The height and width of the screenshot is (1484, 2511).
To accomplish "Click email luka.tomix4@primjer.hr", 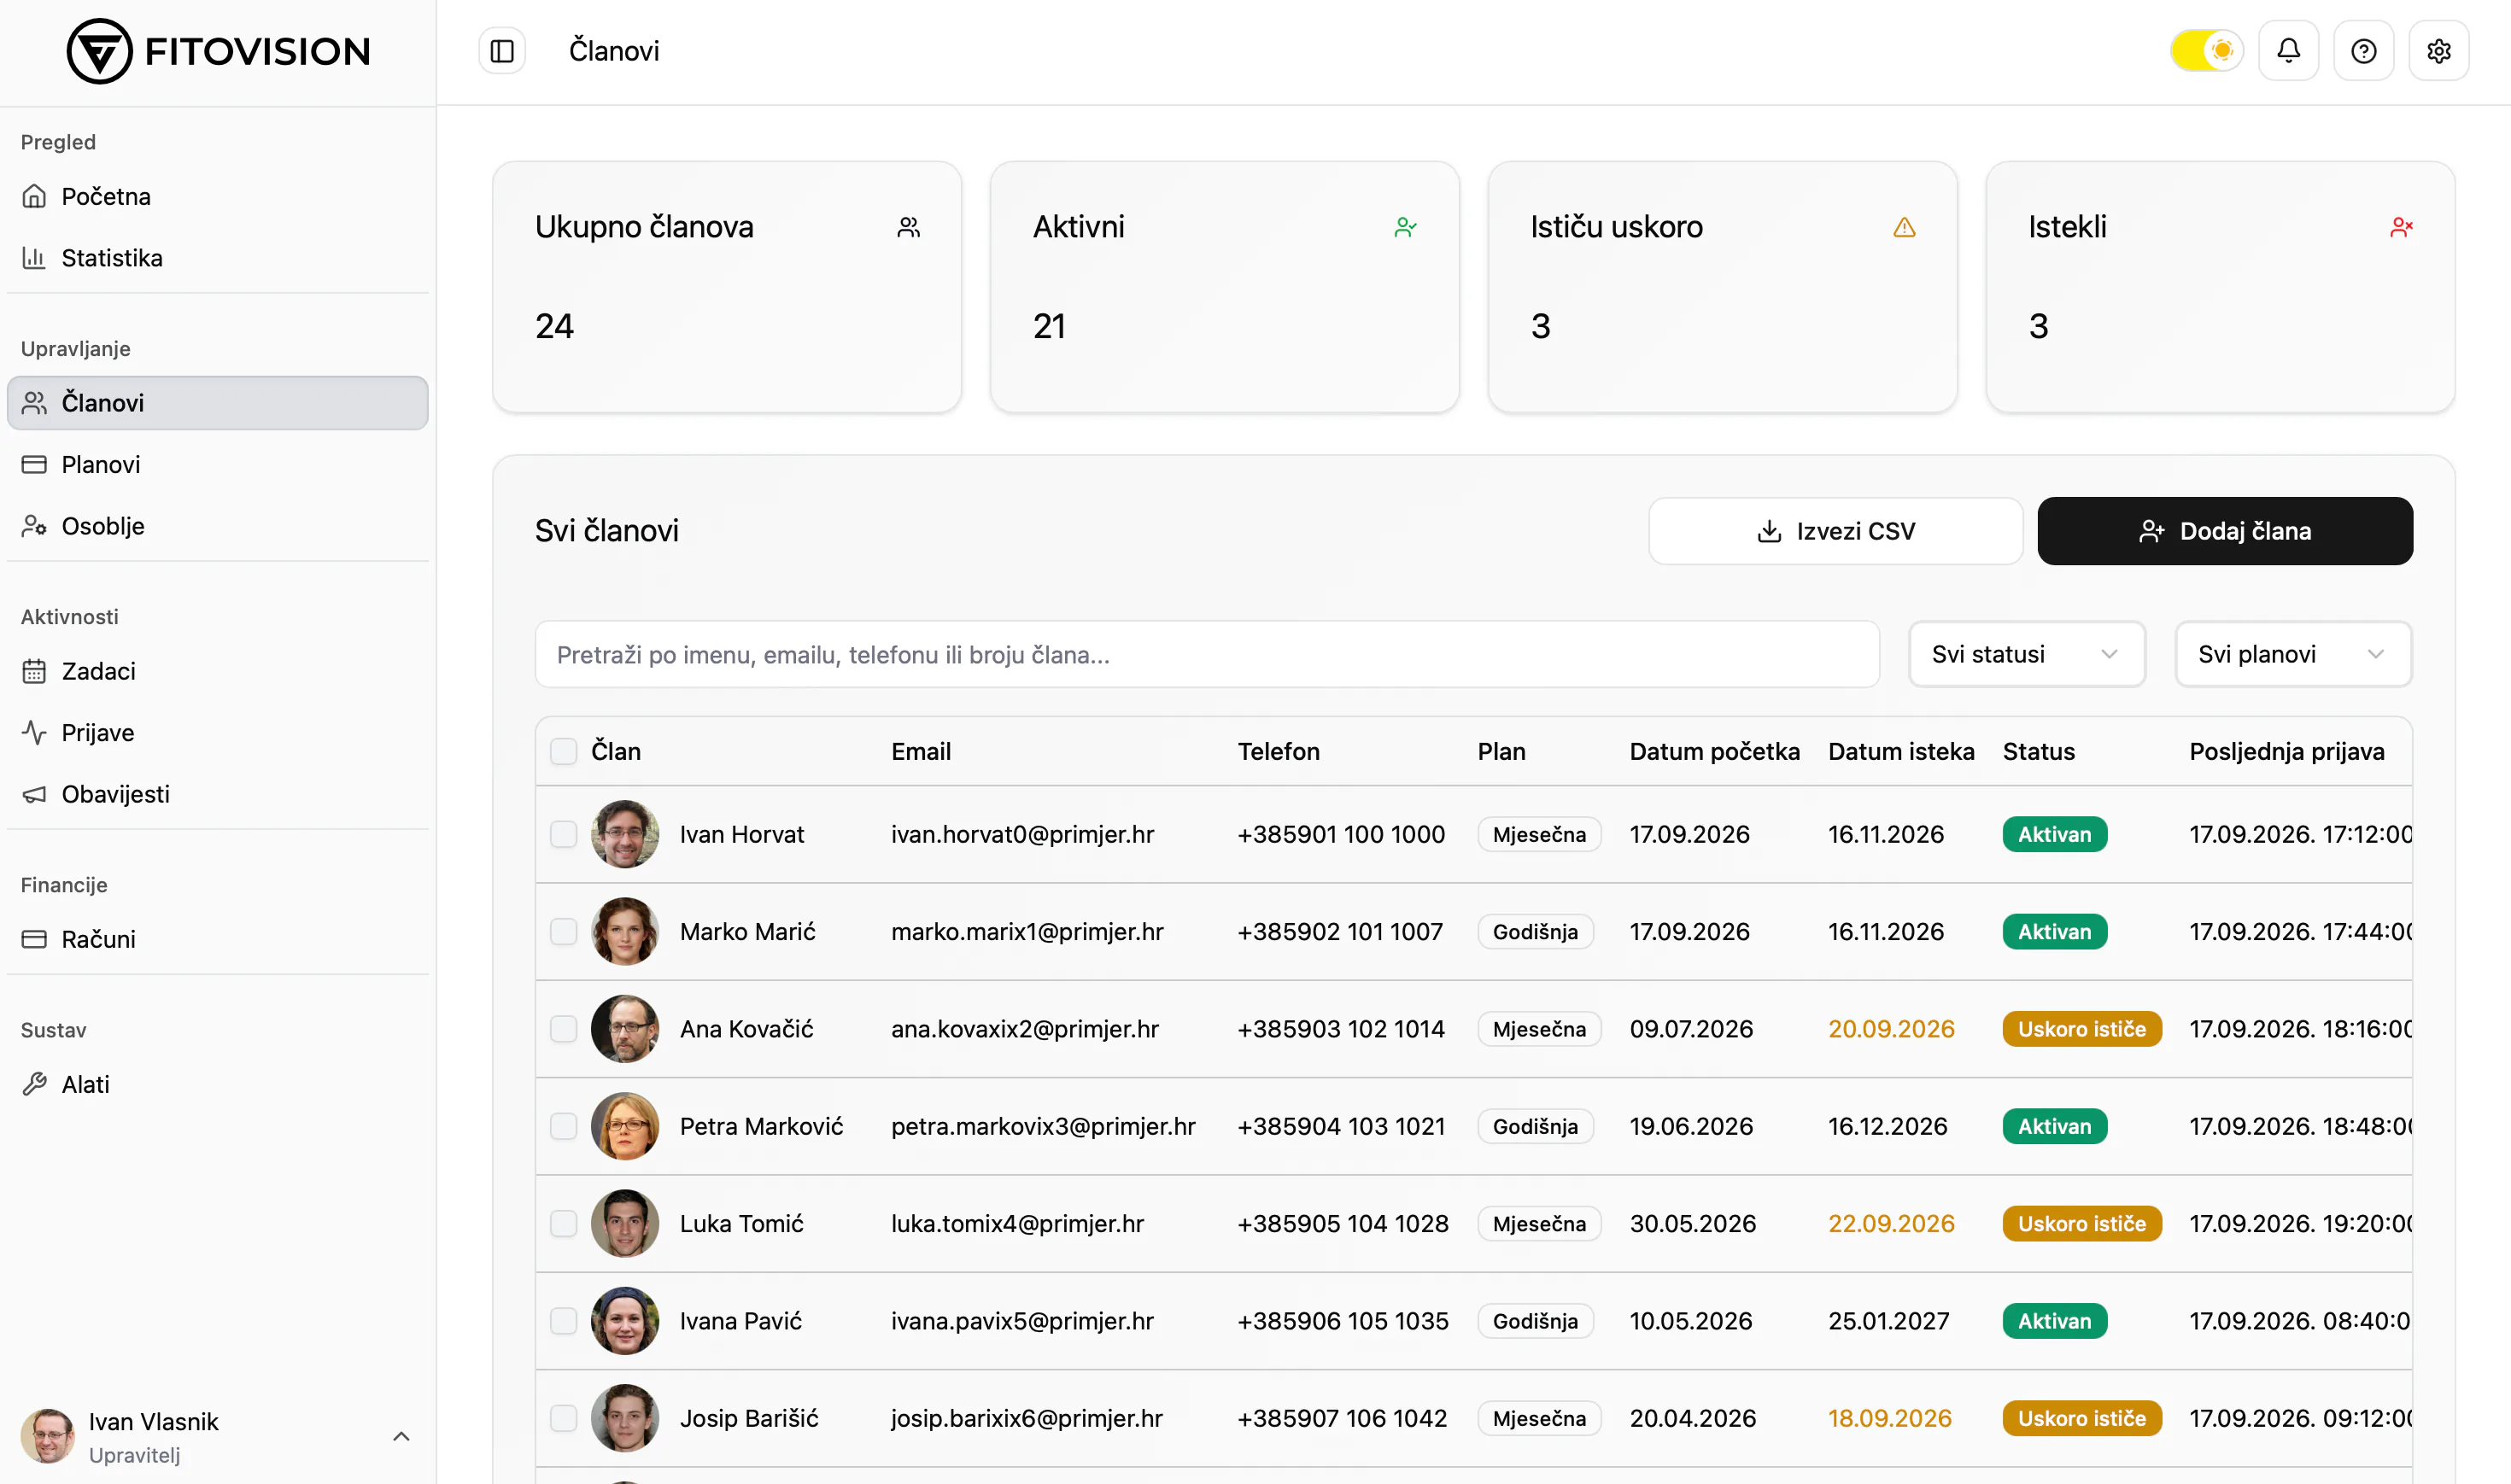I will click(x=1017, y=1223).
